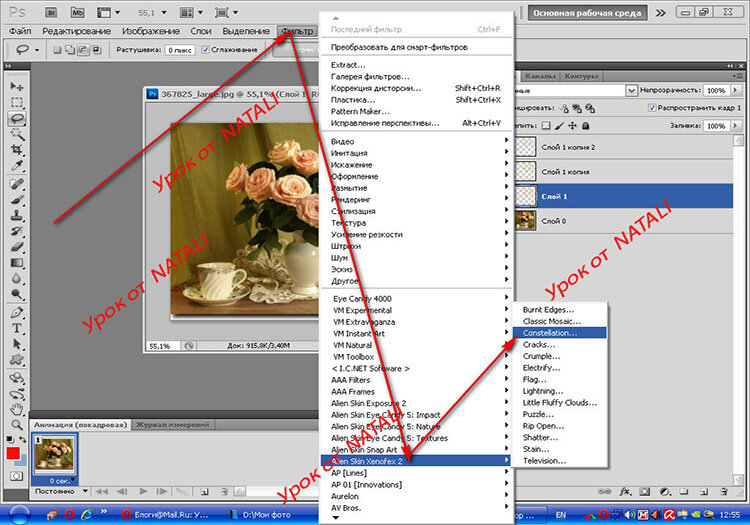Open Заливка slider arrow

pyautogui.click(x=735, y=126)
